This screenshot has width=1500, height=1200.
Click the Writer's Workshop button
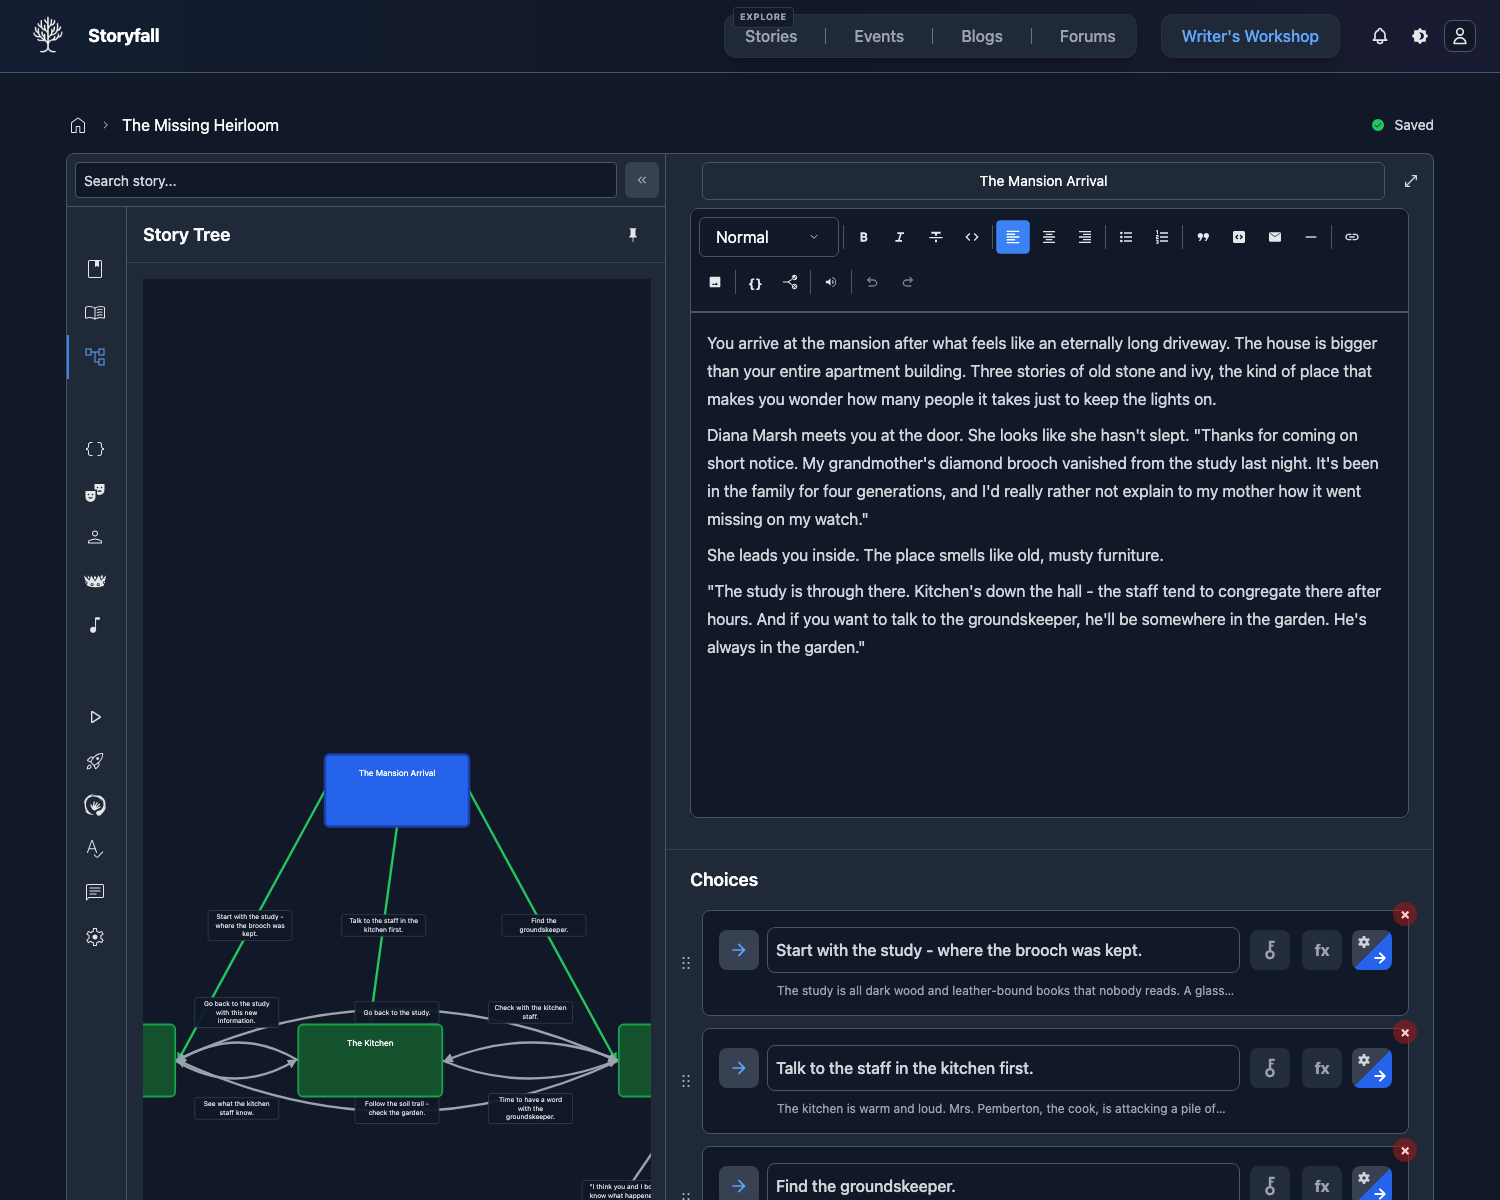[1249, 36]
